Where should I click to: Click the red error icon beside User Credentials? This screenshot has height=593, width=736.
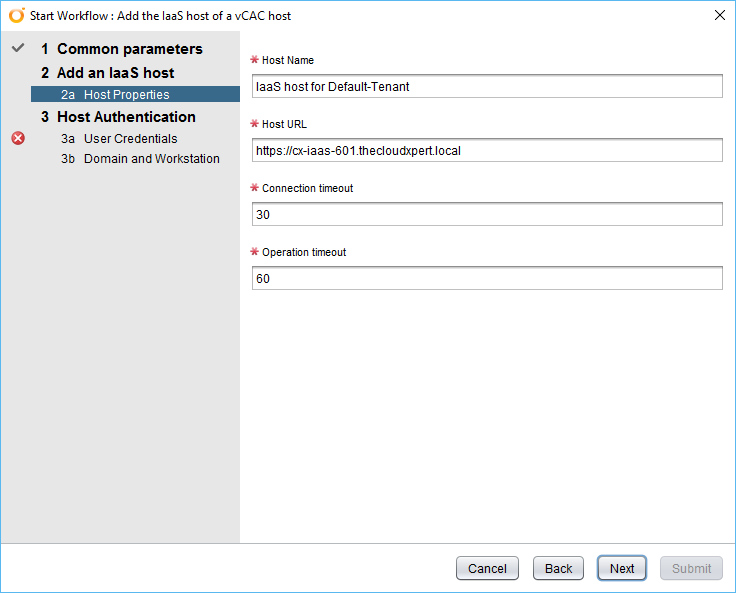click(x=18, y=139)
